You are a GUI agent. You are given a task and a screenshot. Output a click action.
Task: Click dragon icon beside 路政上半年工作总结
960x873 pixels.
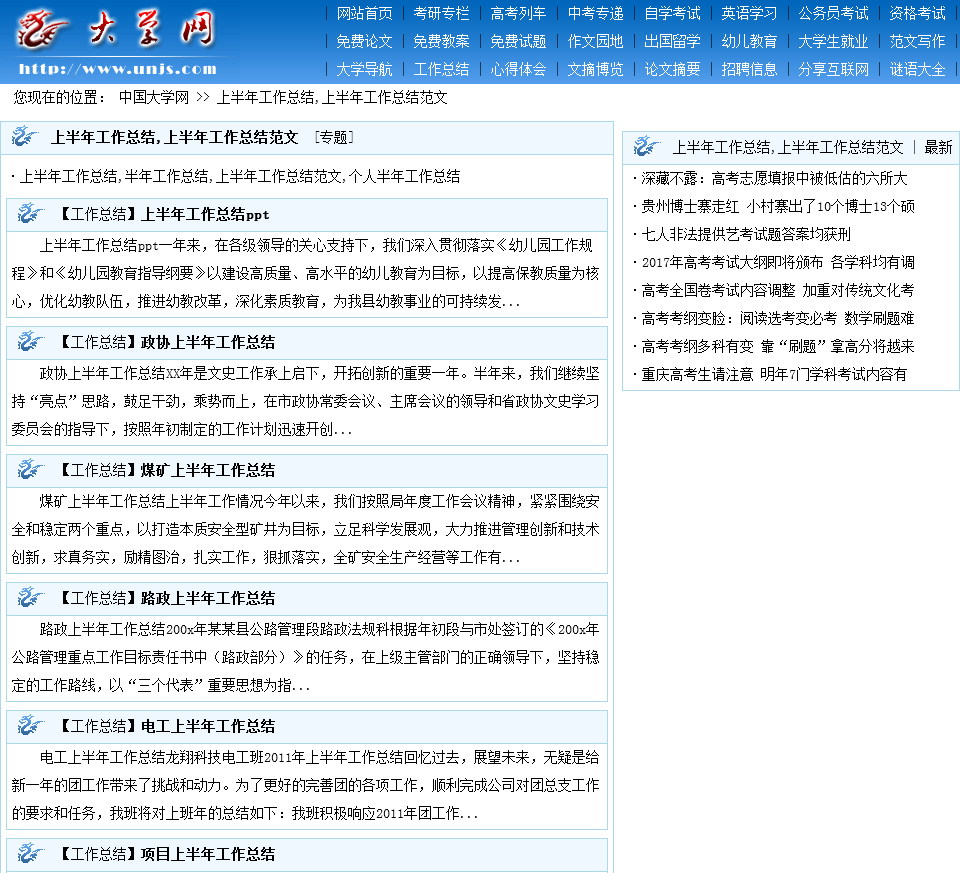coord(31,598)
